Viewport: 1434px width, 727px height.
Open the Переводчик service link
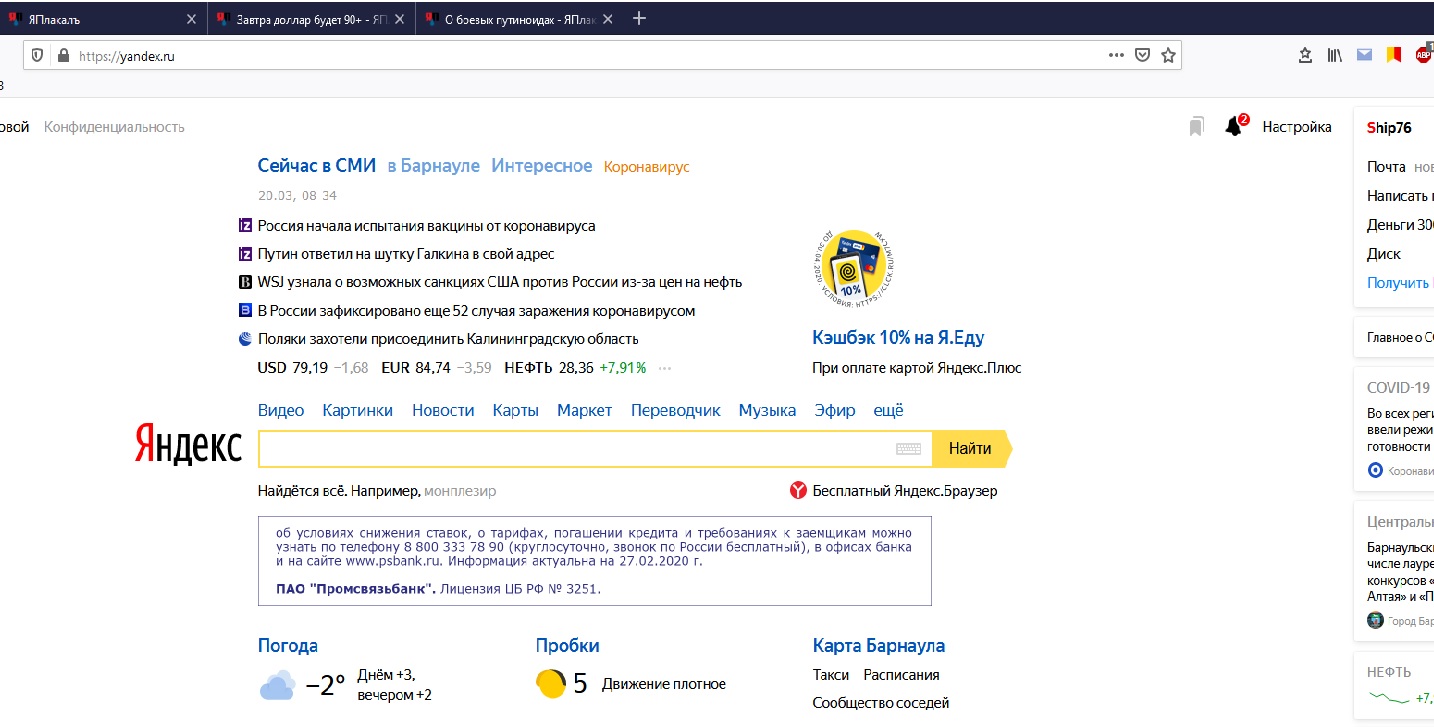(x=676, y=410)
